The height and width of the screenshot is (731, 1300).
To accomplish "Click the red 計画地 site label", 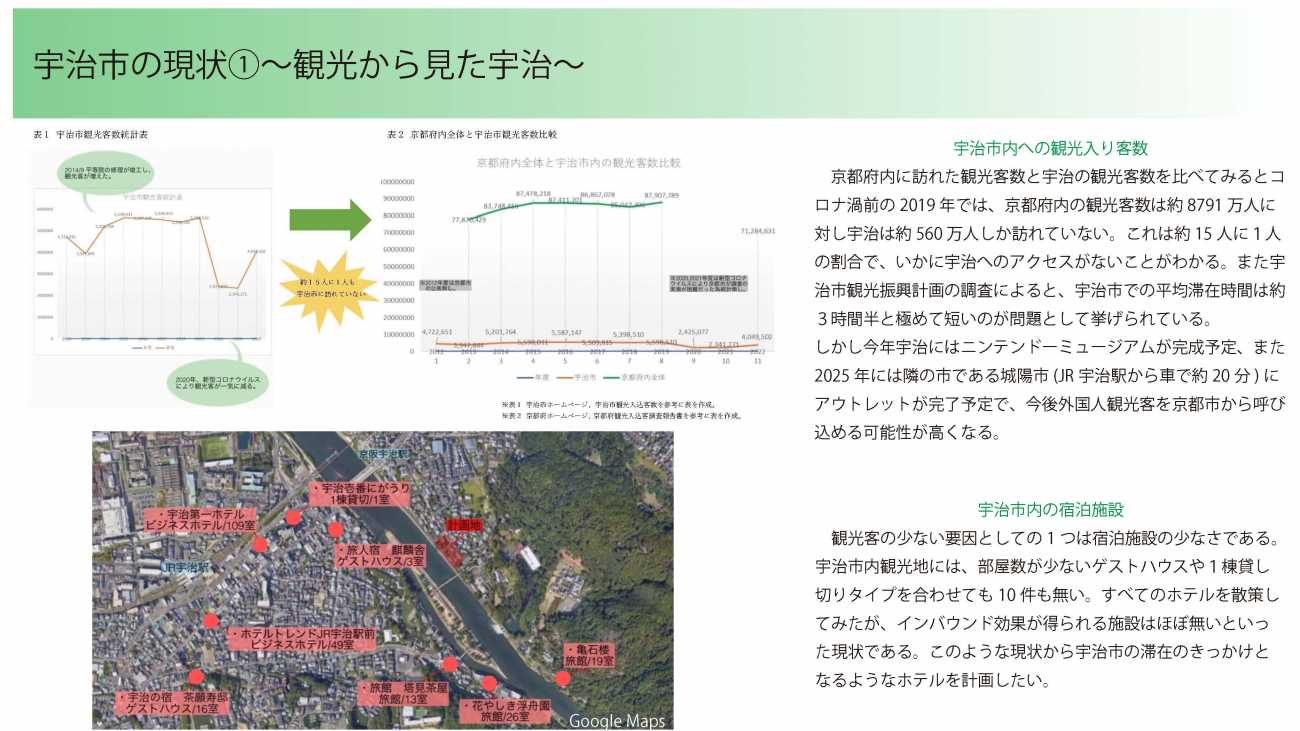I will [463, 524].
